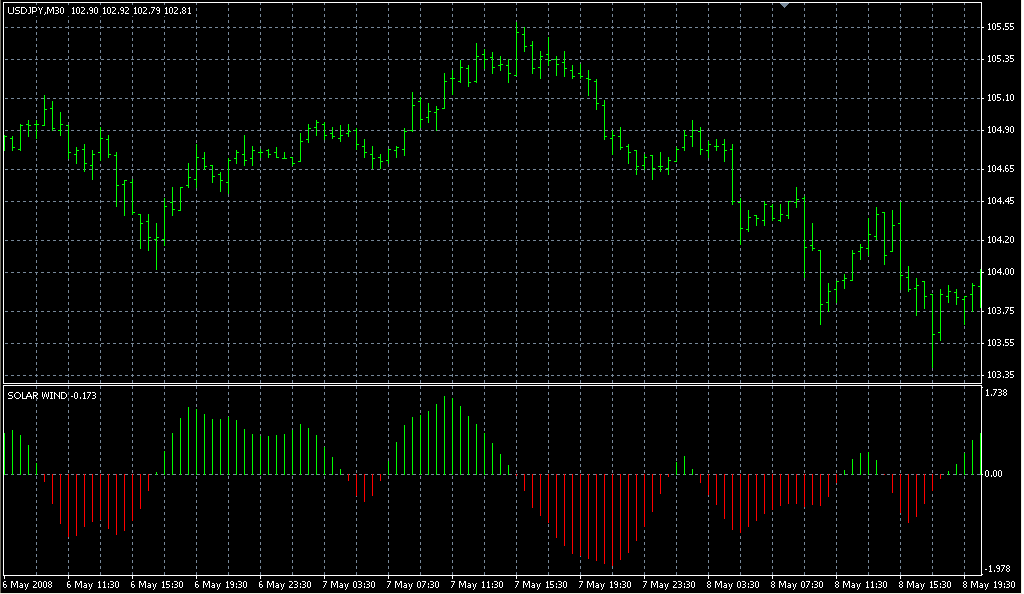This screenshot has height=594, width=1024.
Task: Click the chart shift triangle marker
Action: coord(785,5)
